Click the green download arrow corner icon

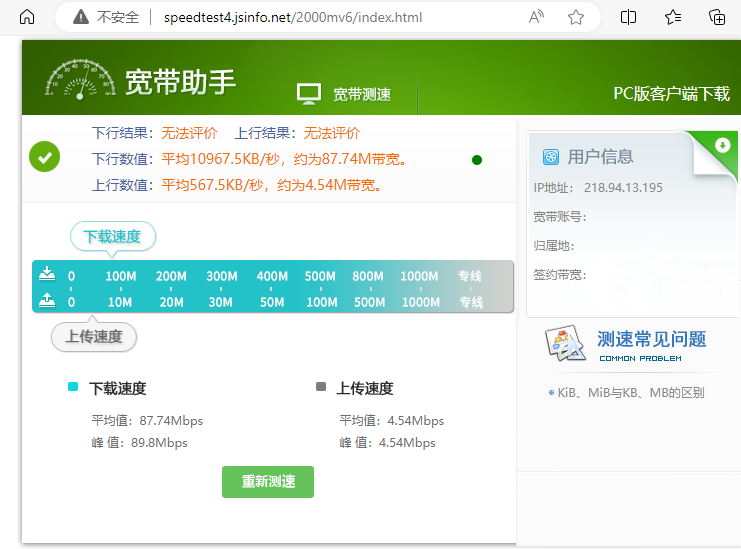pyautogui.click(x=722, y=145)
